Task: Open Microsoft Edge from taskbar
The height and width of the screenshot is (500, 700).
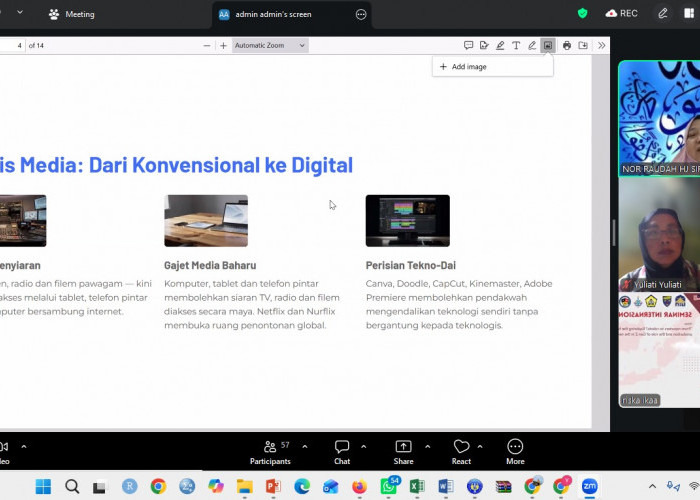Action: point(302,486)
